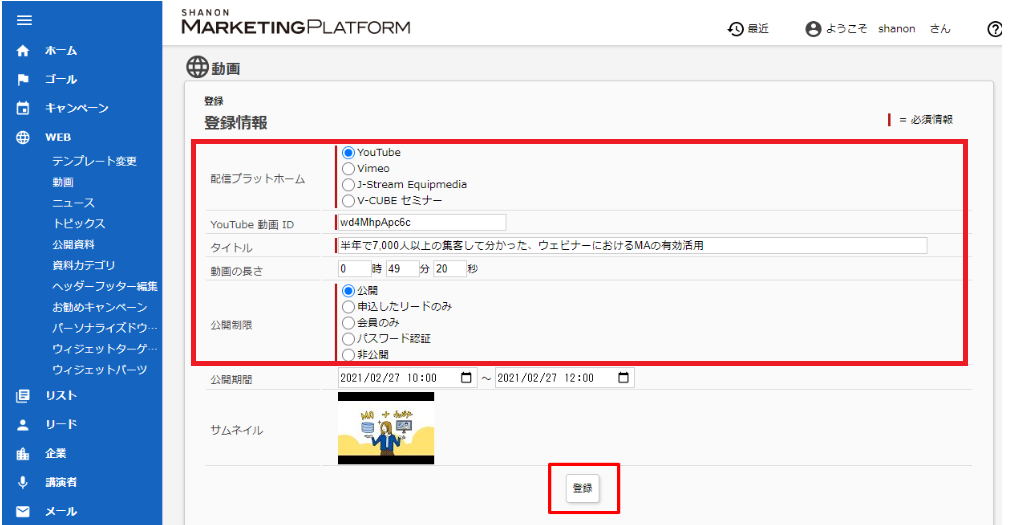This screenshot has height=525, width=1013.
Task: Open リスト in the sidebar
Action: tap(61, 395)
